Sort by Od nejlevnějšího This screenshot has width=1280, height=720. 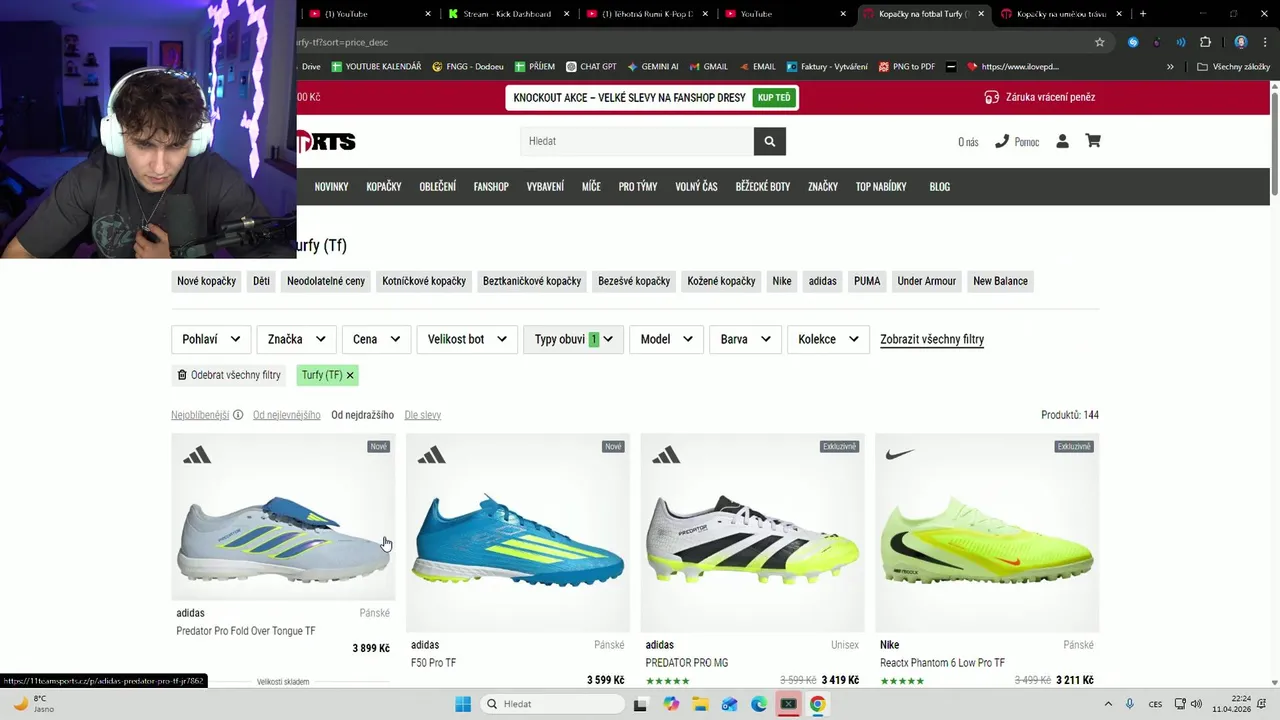(x=287, y=415)
